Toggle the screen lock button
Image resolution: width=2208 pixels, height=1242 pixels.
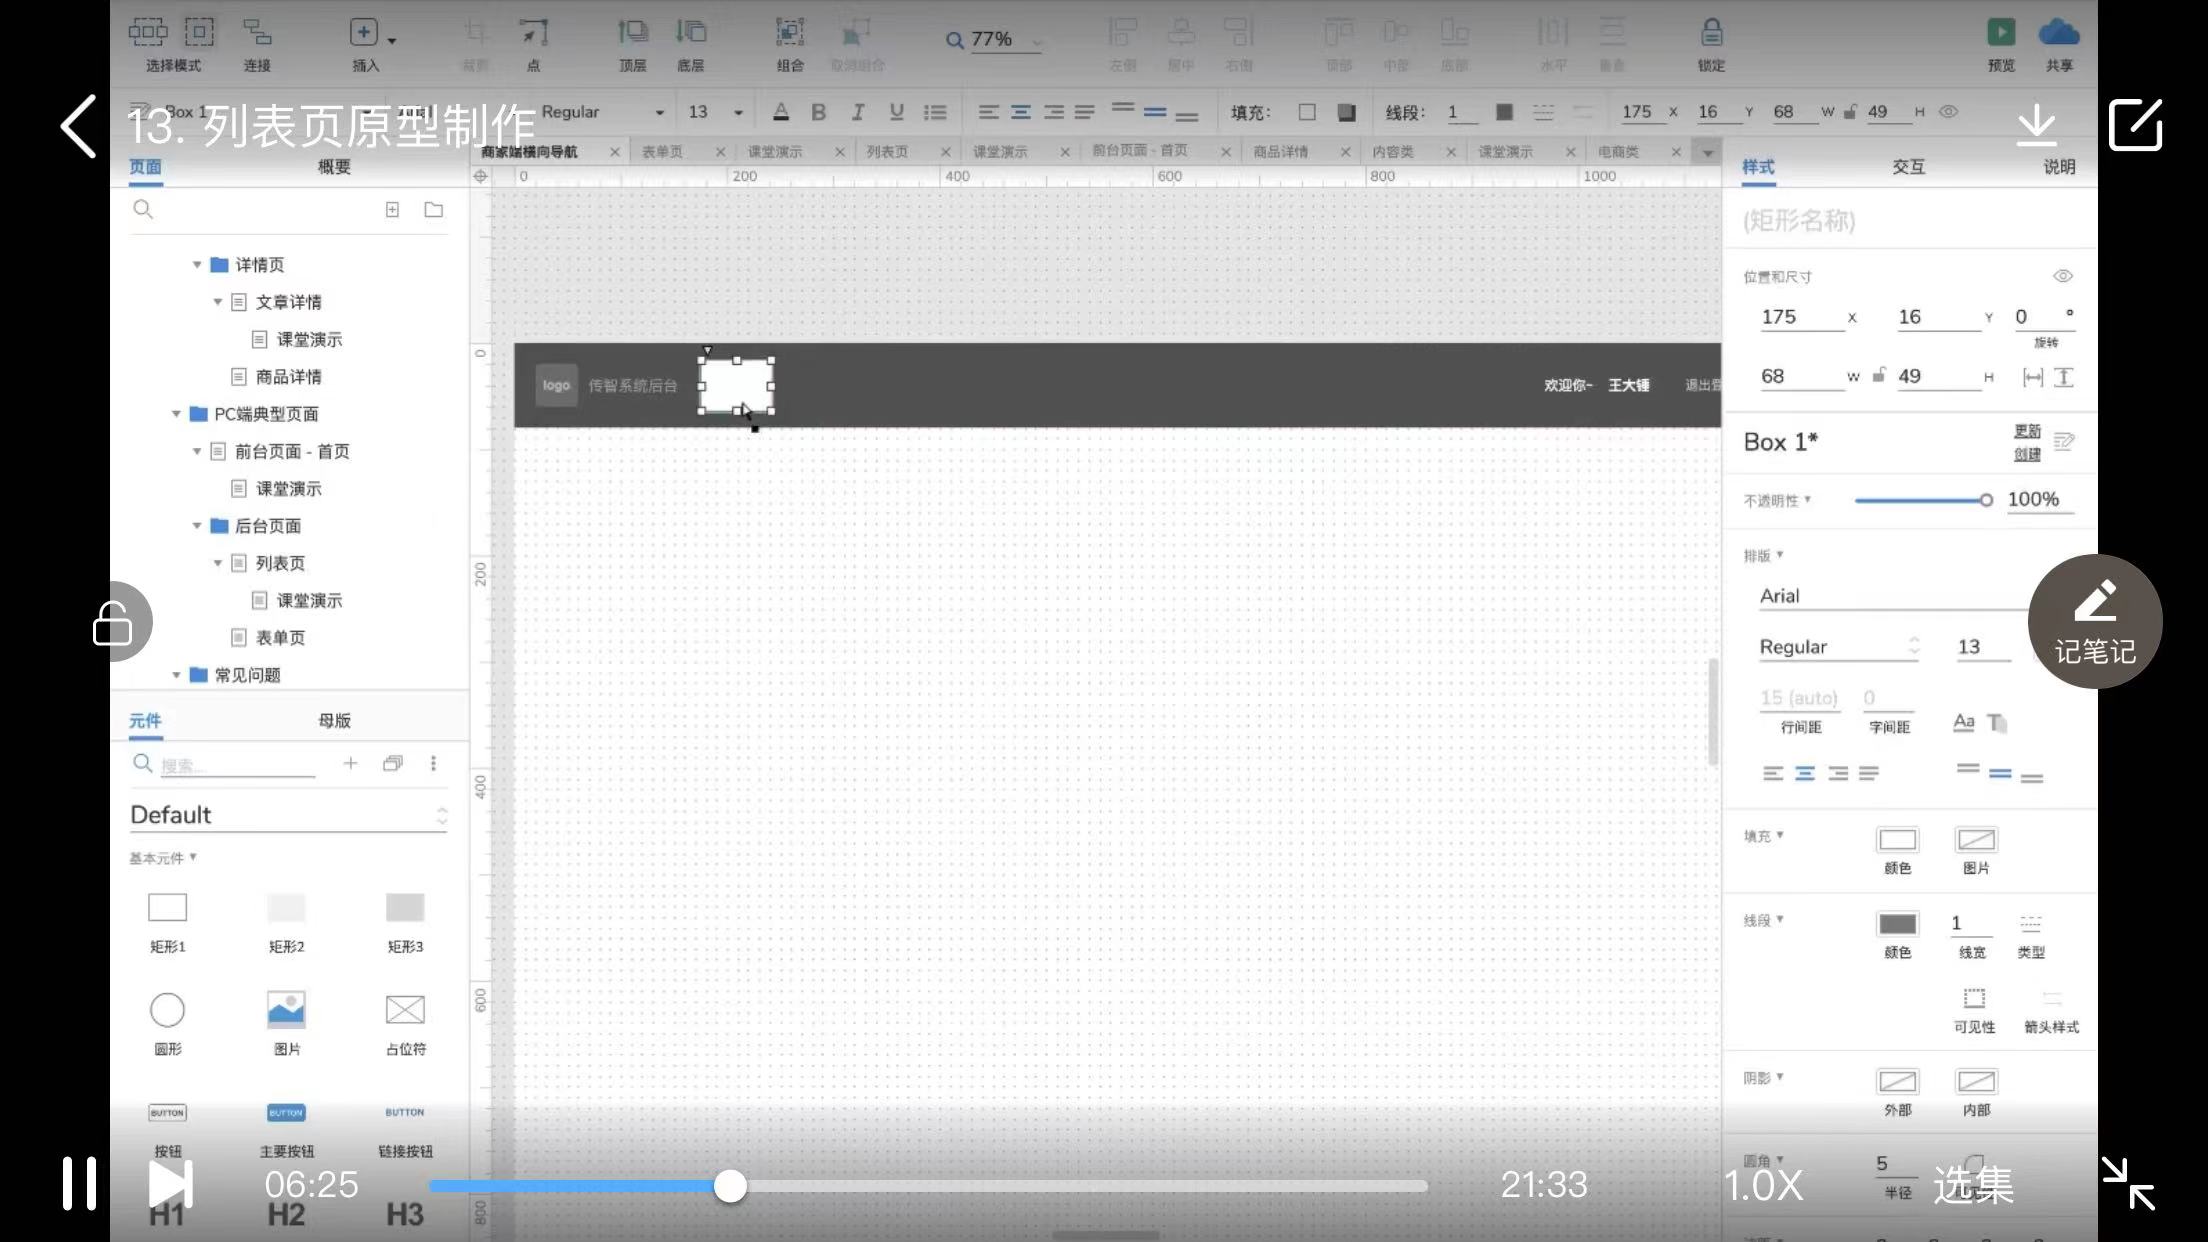click(x=113, y=622)
